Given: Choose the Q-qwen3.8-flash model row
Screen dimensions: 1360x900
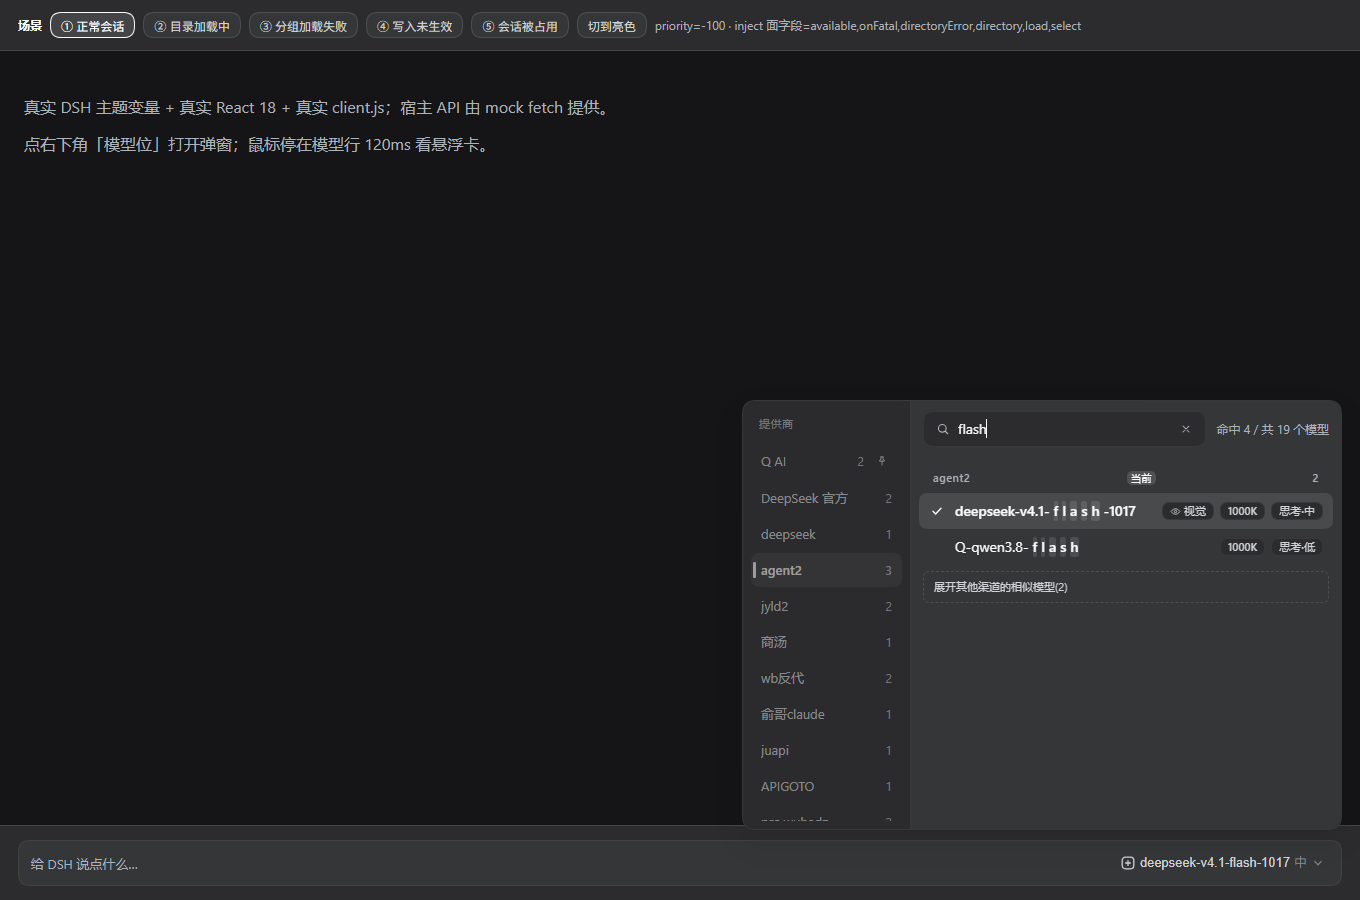Looking at the screenshot, I should point(1125,547).
